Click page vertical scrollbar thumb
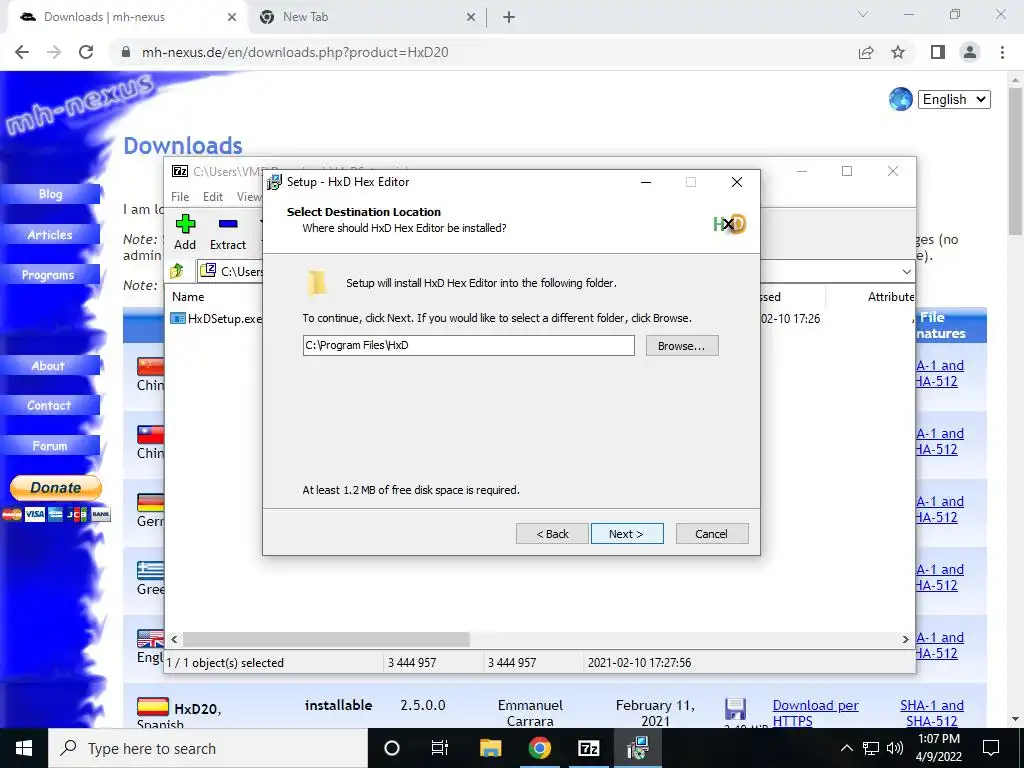1024x768 pixels. (1016, 160)
